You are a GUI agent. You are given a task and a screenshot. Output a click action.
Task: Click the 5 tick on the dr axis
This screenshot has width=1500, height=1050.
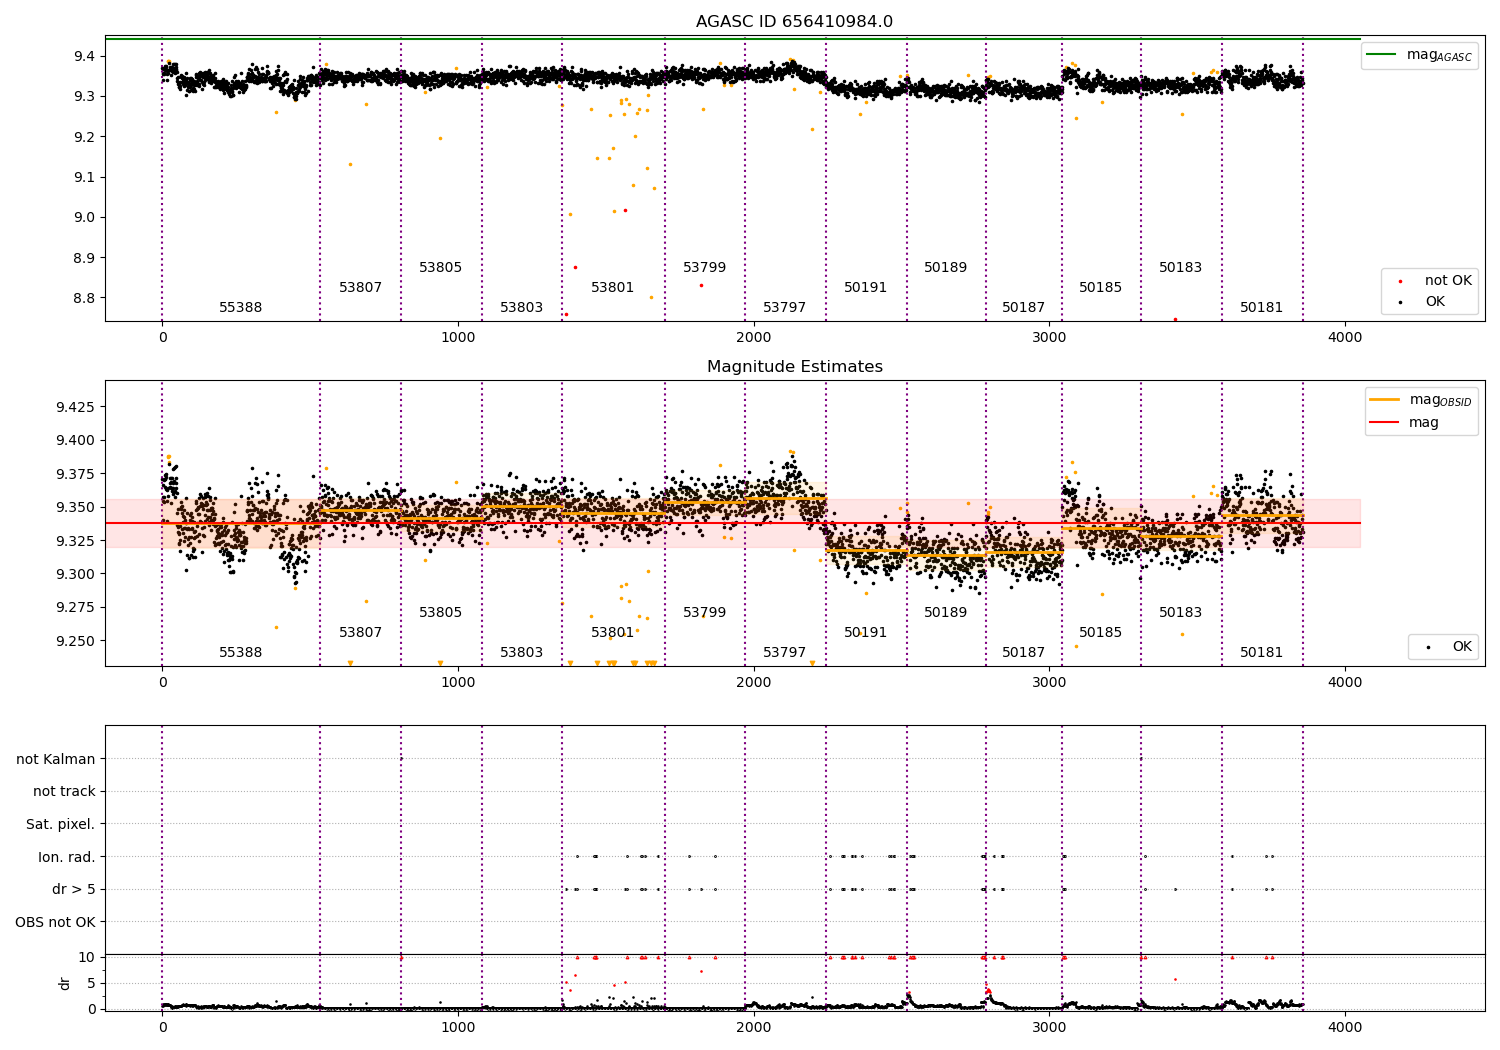coord(92,984)
